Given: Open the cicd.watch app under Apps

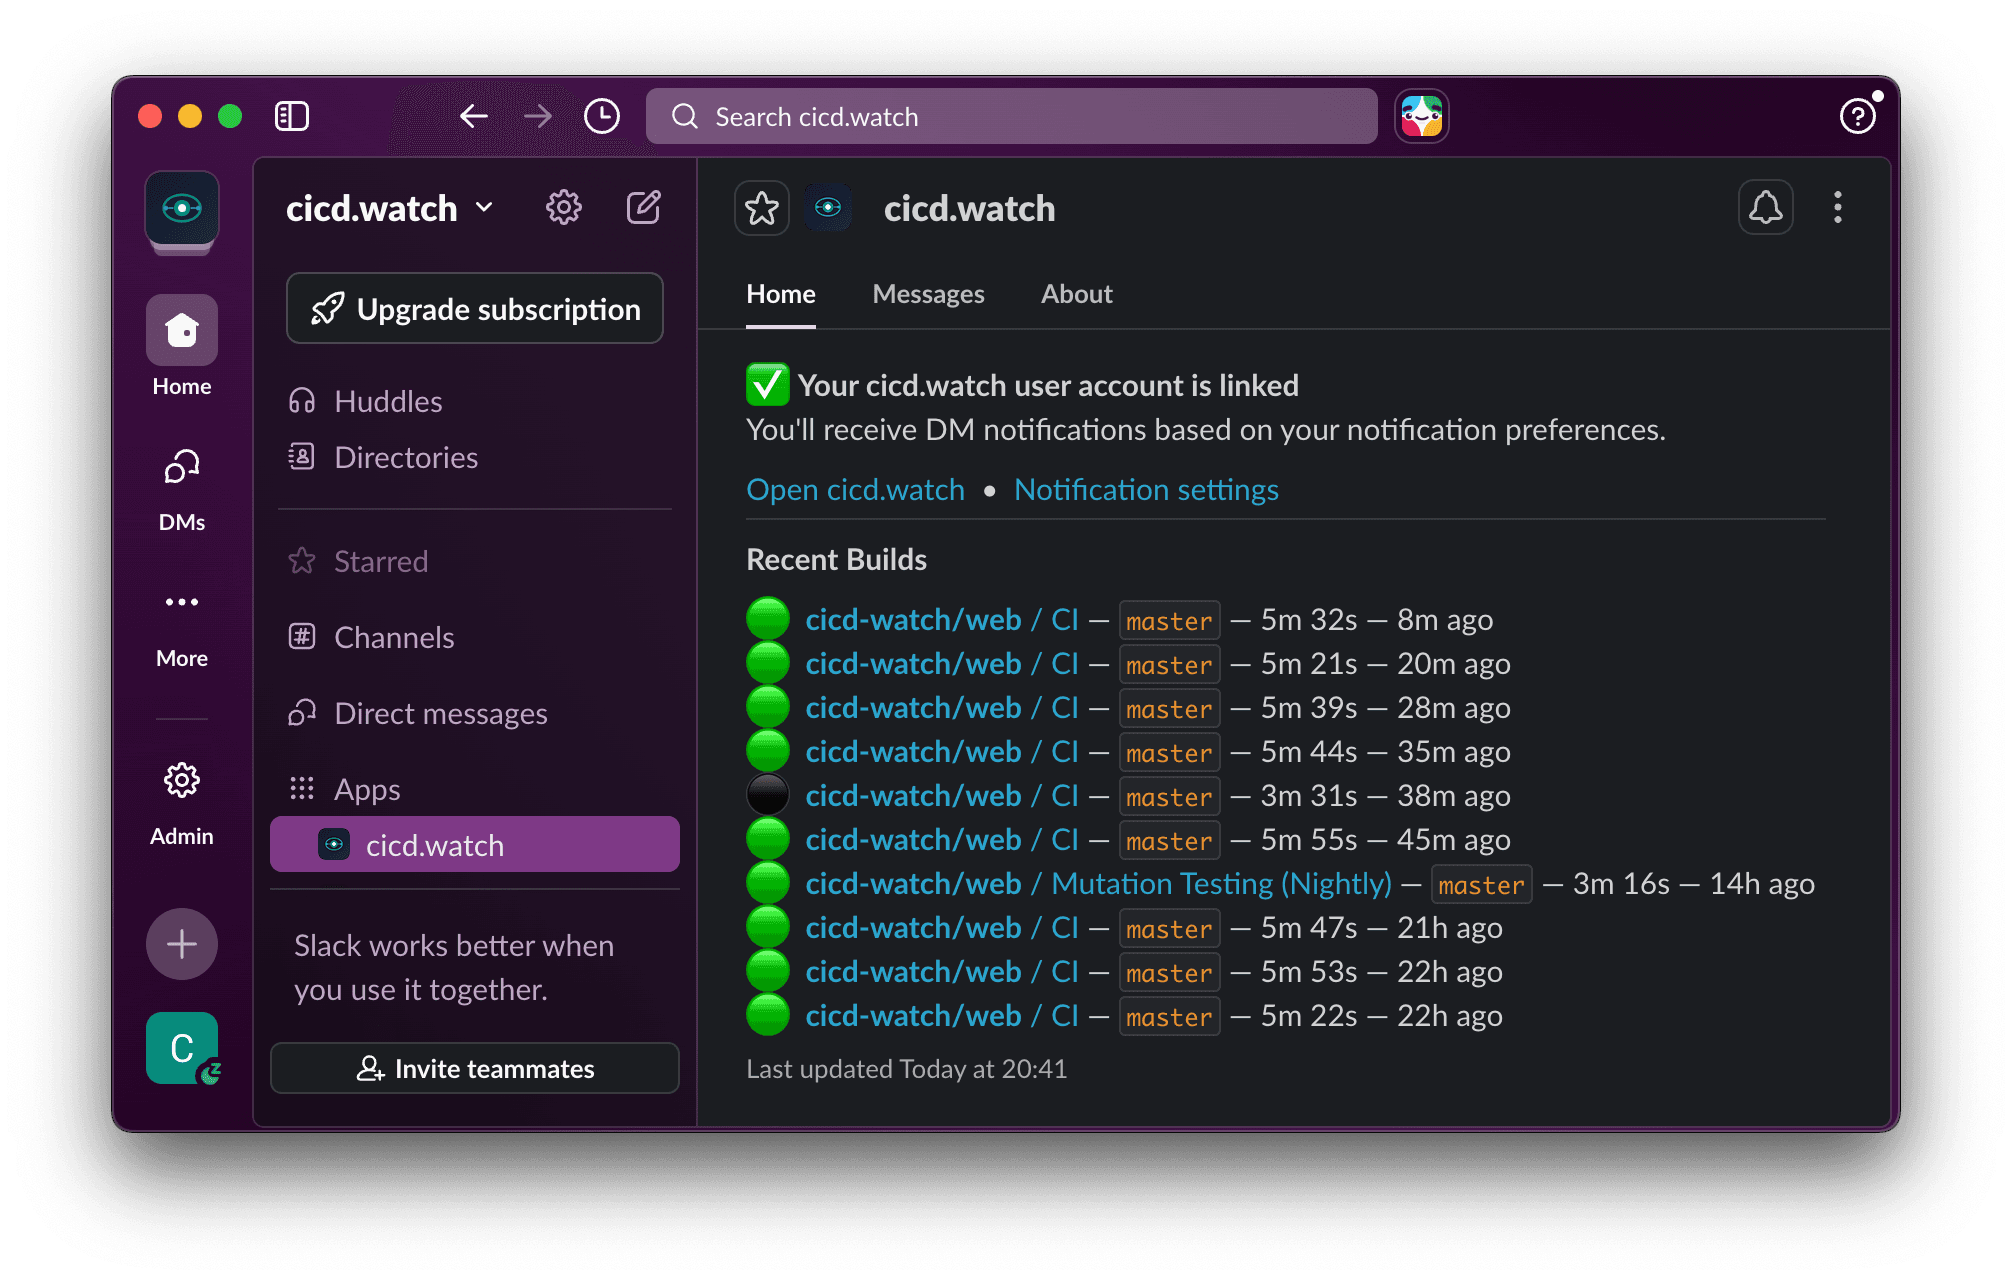Looking at the screenshot, I should [433, 845].
